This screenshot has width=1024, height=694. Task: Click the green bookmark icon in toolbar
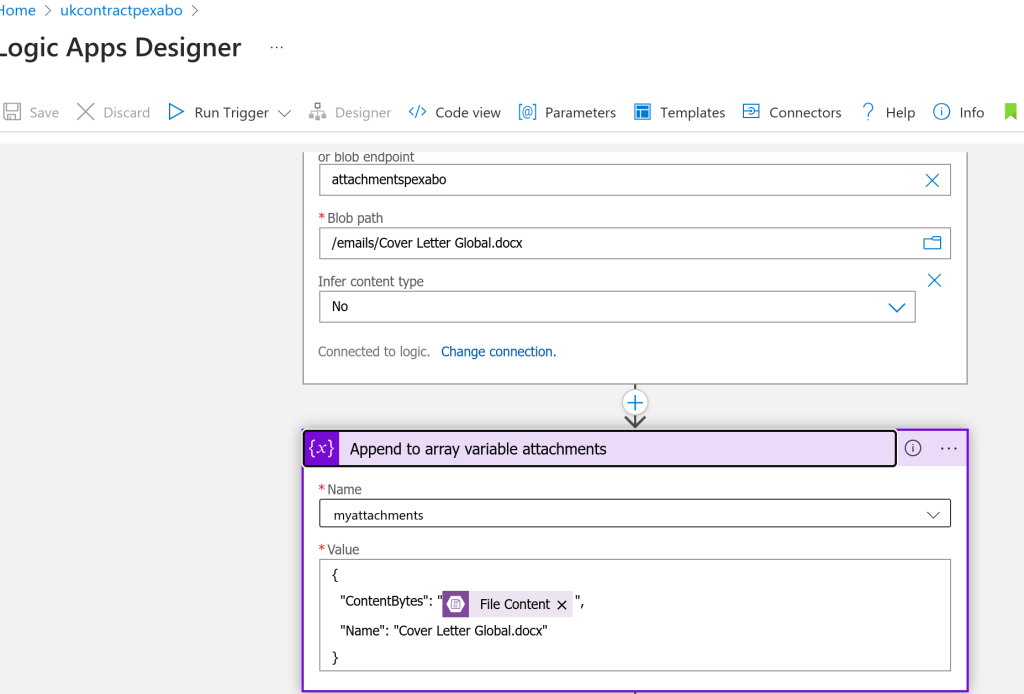(1010, 112)
